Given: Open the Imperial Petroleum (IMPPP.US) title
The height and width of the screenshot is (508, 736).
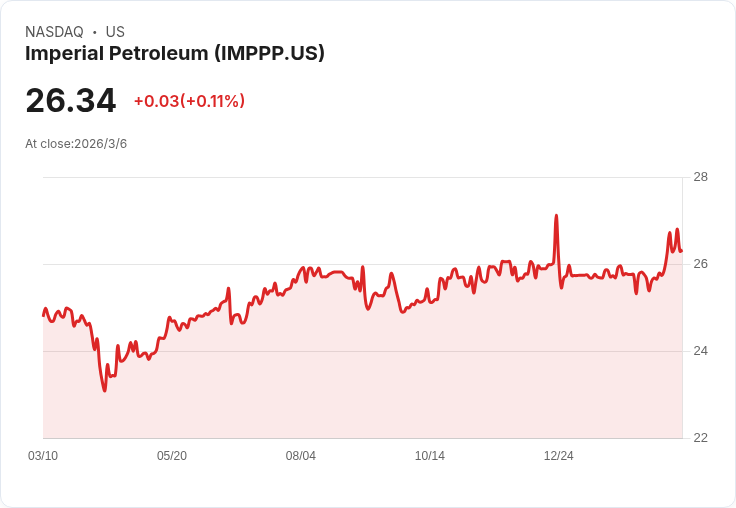Looking at the screenshot, I should point(175,54).
